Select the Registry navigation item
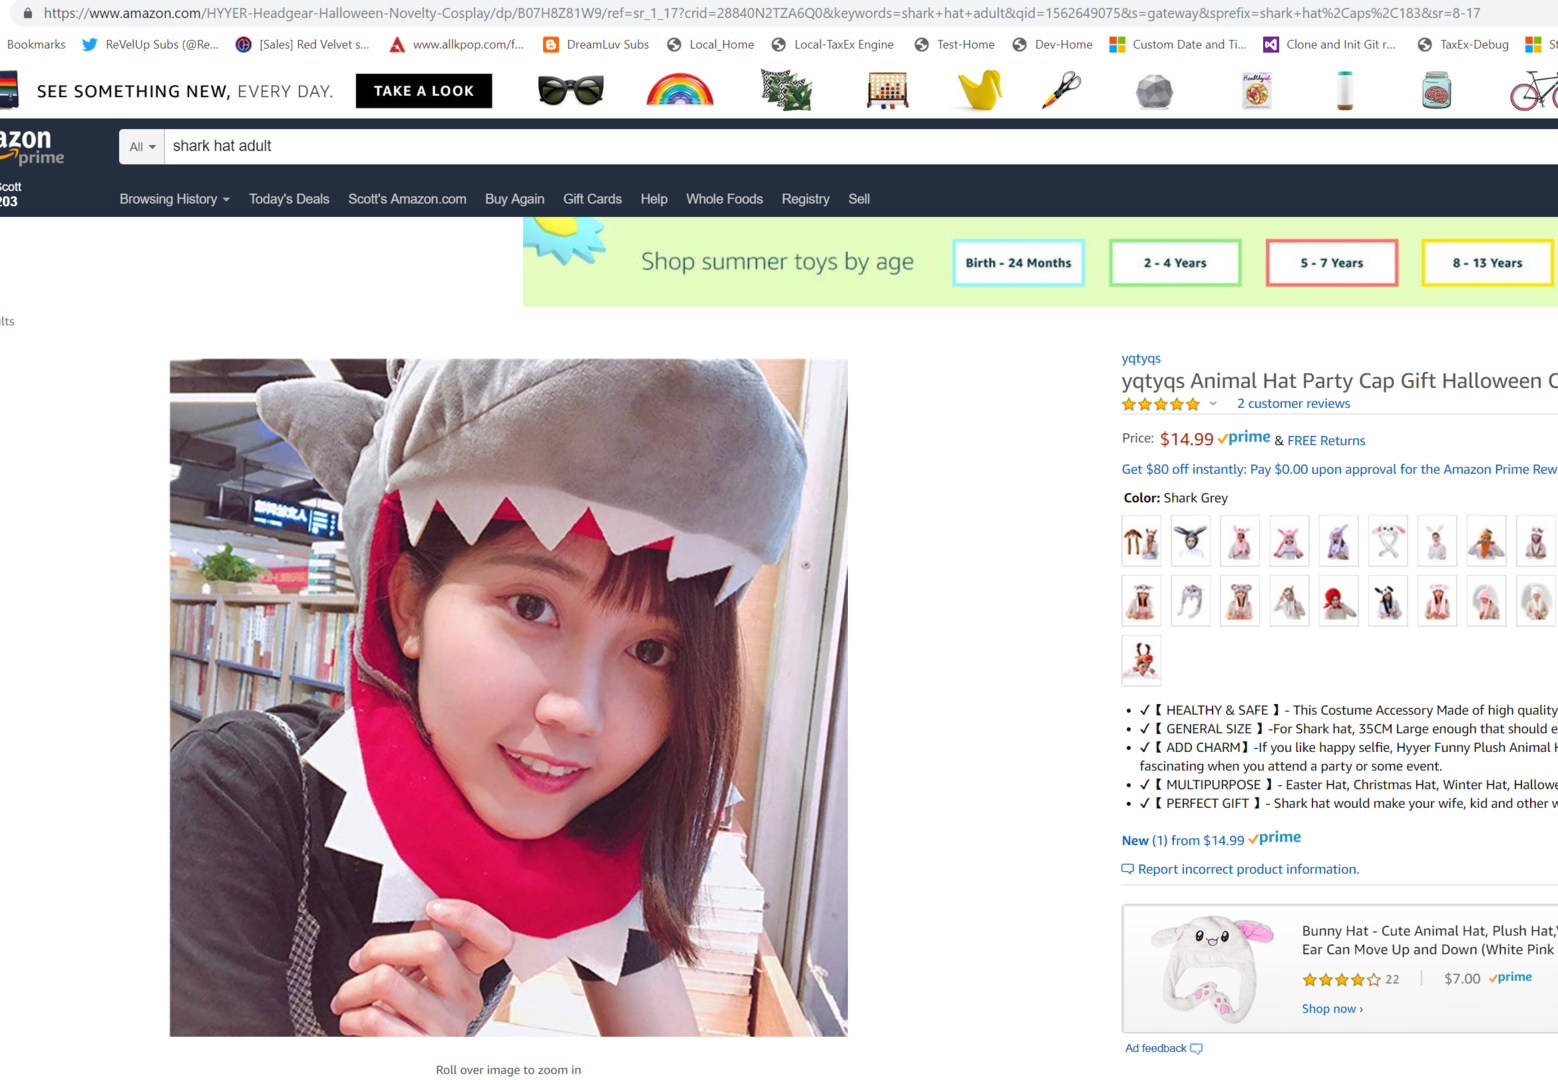Image resolution: width=1558 pixels, height=1080 pixels. pyautogui.click(x=805, y=199)
